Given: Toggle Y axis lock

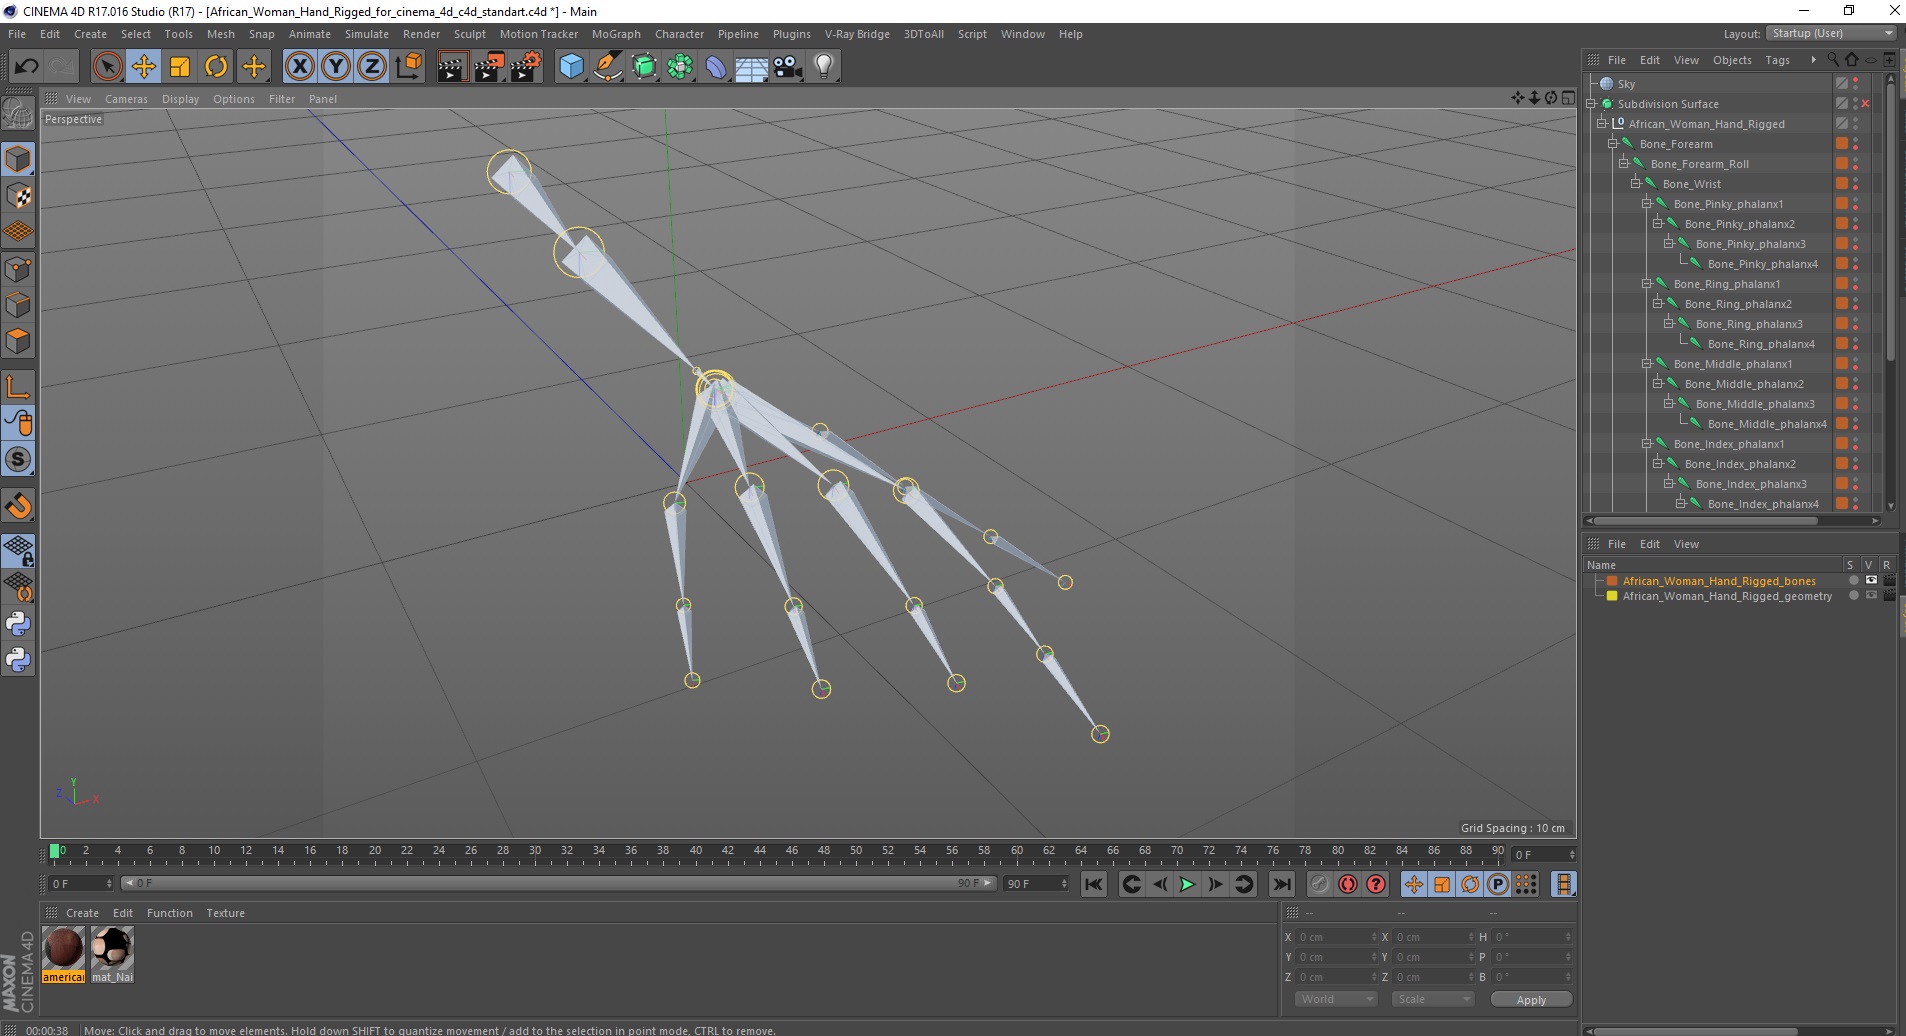Looking at the screenshot, I should [x=336, y=66].
